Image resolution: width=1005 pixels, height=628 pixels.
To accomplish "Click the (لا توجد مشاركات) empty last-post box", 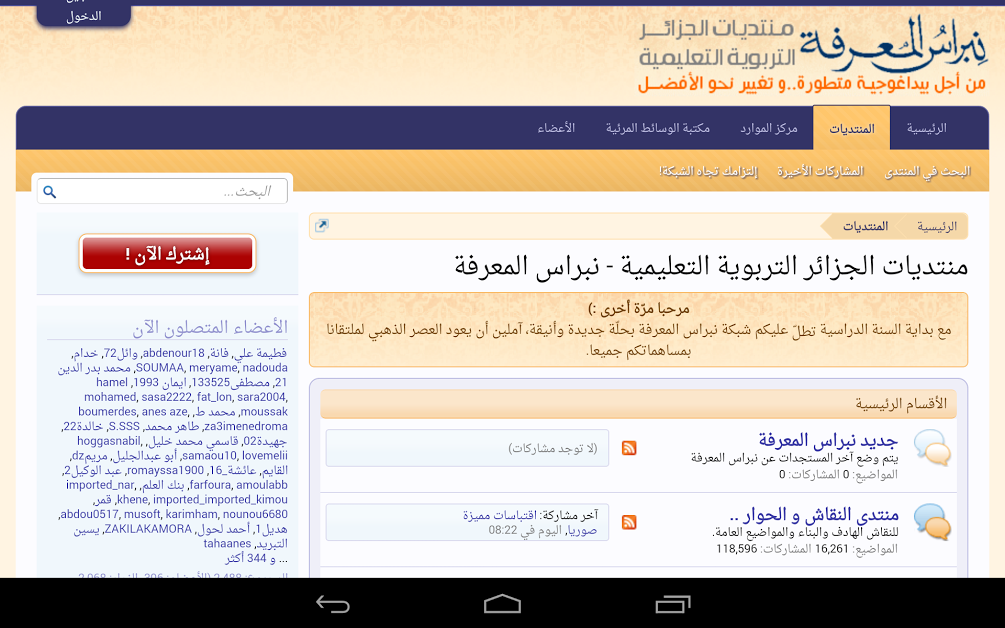I will [467, 448].
